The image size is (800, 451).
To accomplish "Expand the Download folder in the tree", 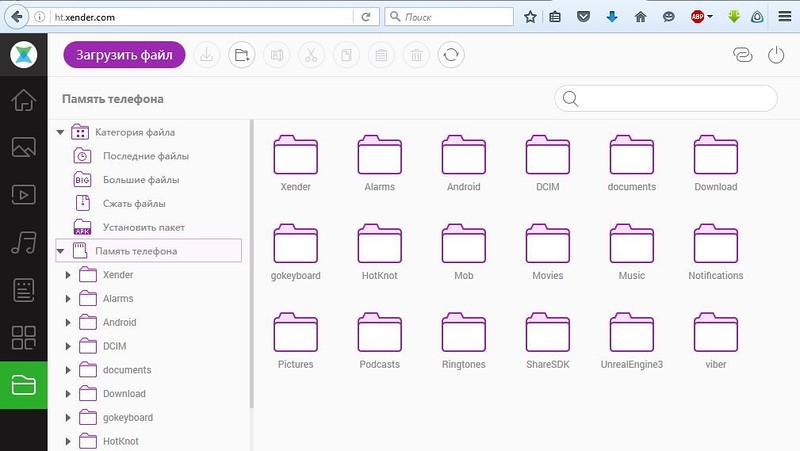I will pyautogui.click(x=68, y=394).
